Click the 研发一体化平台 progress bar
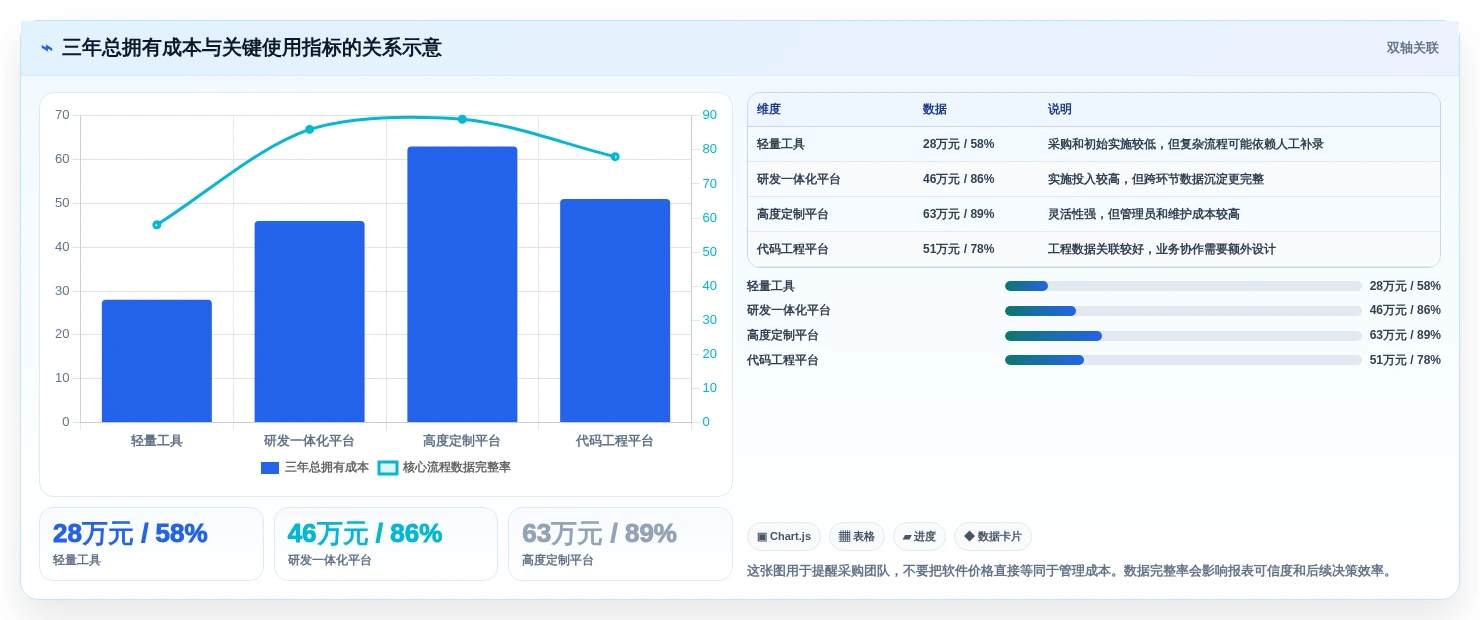This screenshot has width=1480, height=620. 1183,311
